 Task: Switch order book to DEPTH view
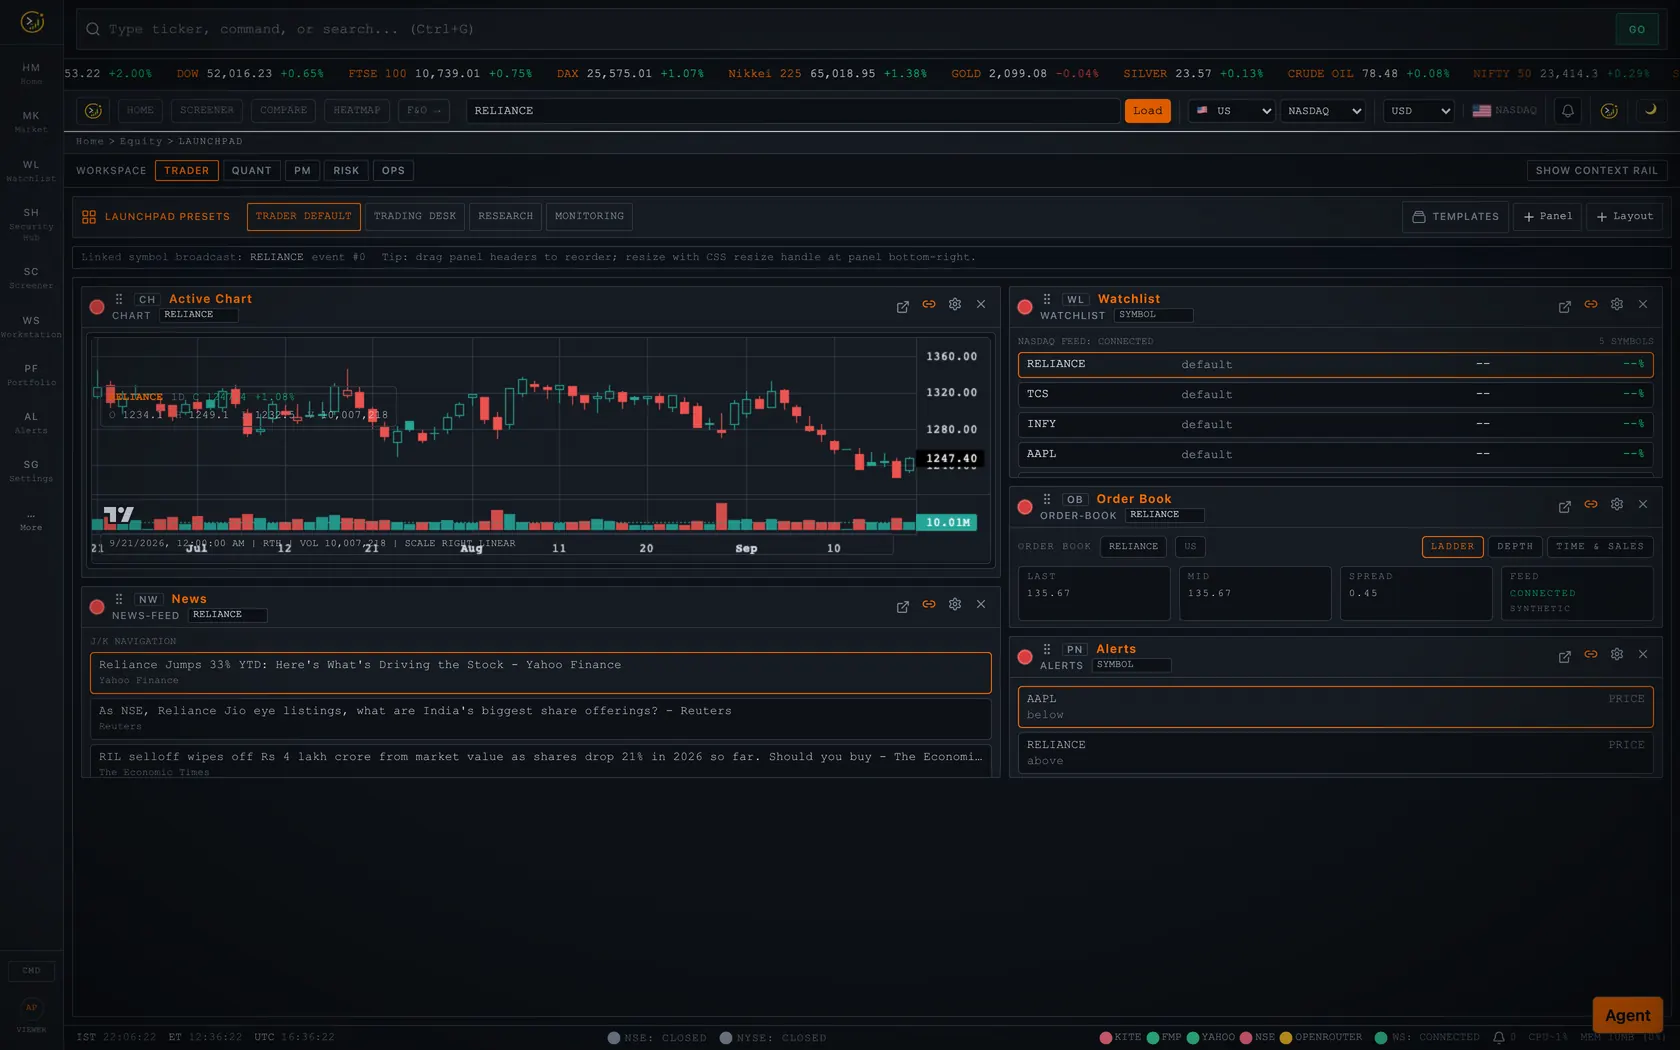tap(1515, 547)
